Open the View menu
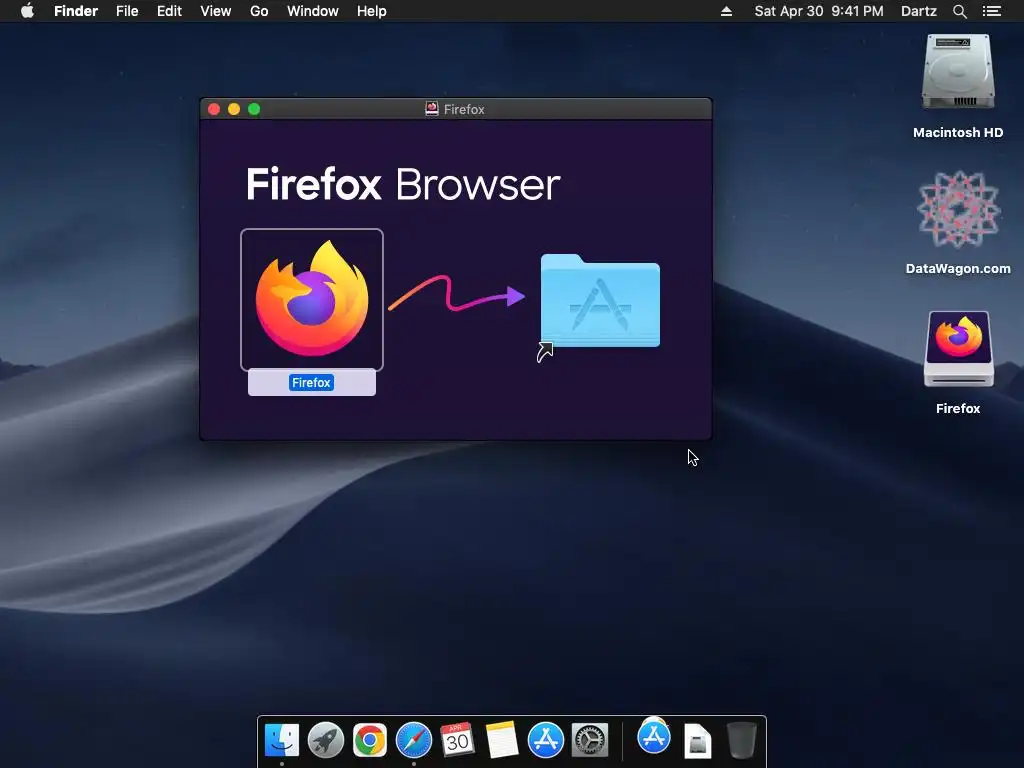The height and width of the screenshot is (768, 1024). 216,11
